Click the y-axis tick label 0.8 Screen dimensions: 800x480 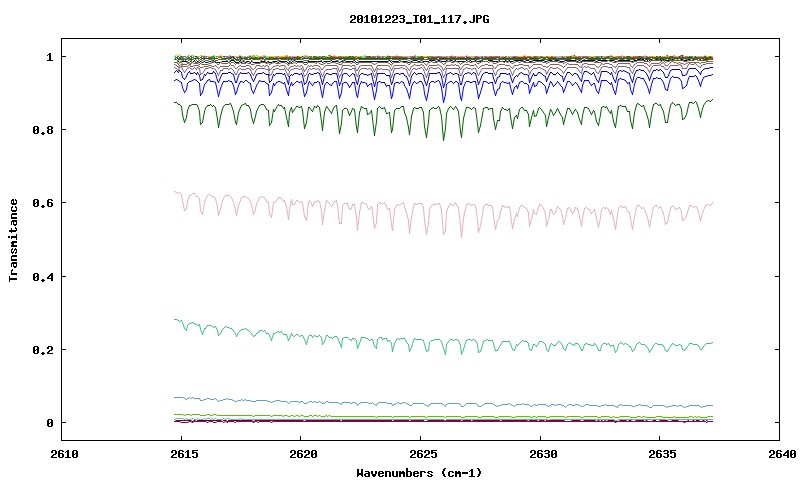click(x=43, y=130)
